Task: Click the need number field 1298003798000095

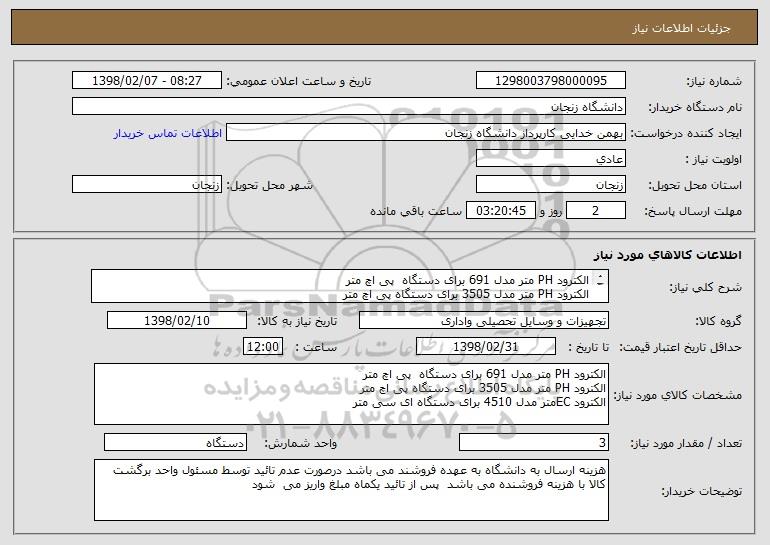Action: click(550, 81)
